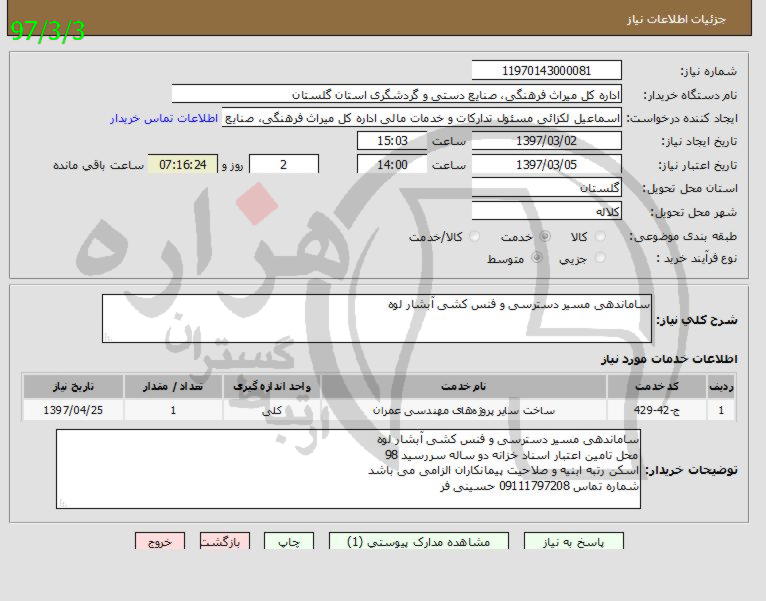Click the need number field 11970143000081

547,70
